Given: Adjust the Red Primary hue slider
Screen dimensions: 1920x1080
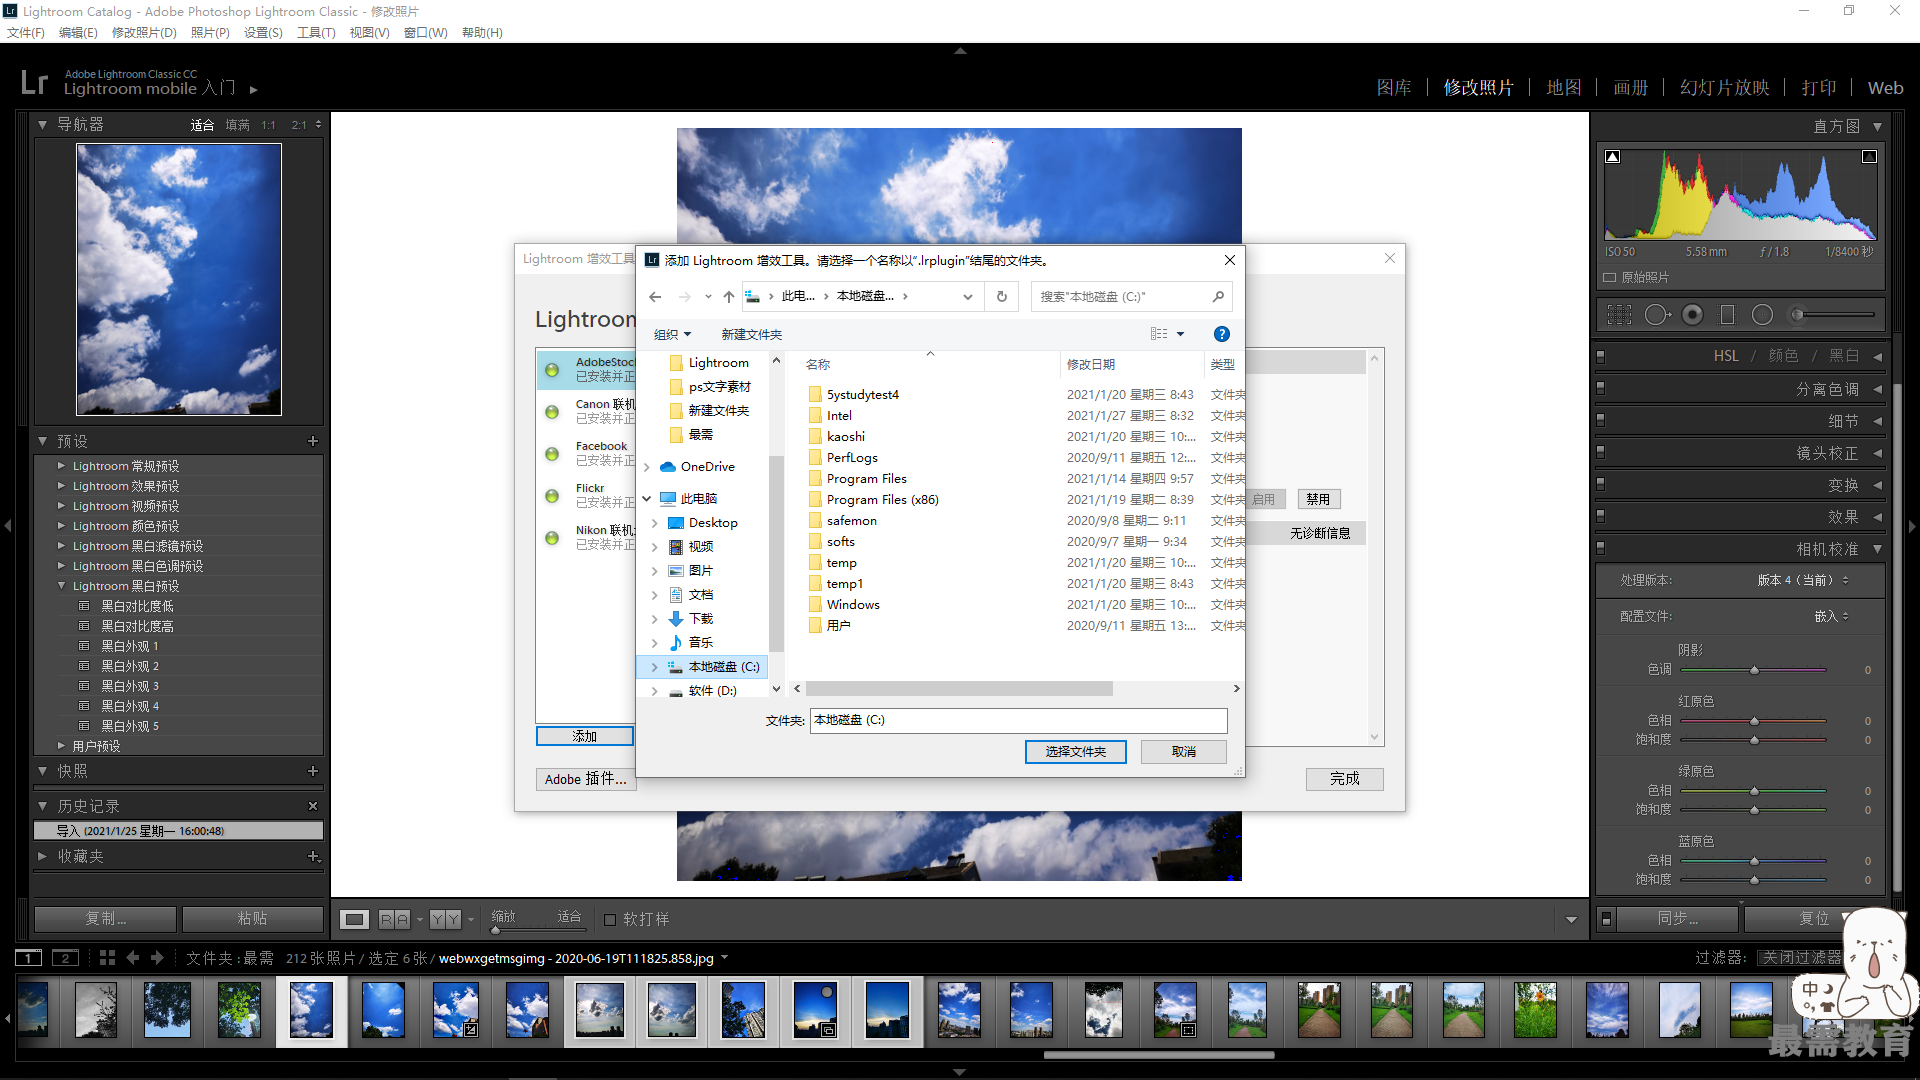Looking at the screenshot, I should click(x=1754, y=721).
